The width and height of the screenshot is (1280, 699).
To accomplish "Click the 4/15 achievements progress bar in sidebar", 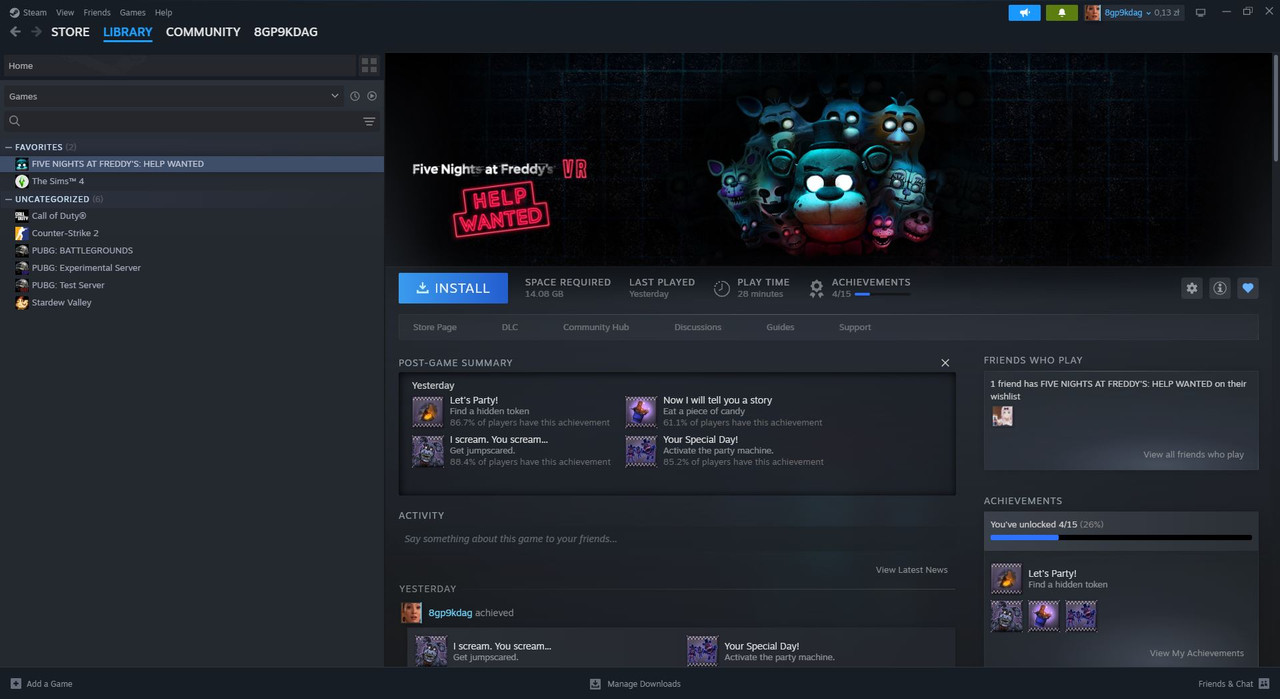I will point(1121,537).
